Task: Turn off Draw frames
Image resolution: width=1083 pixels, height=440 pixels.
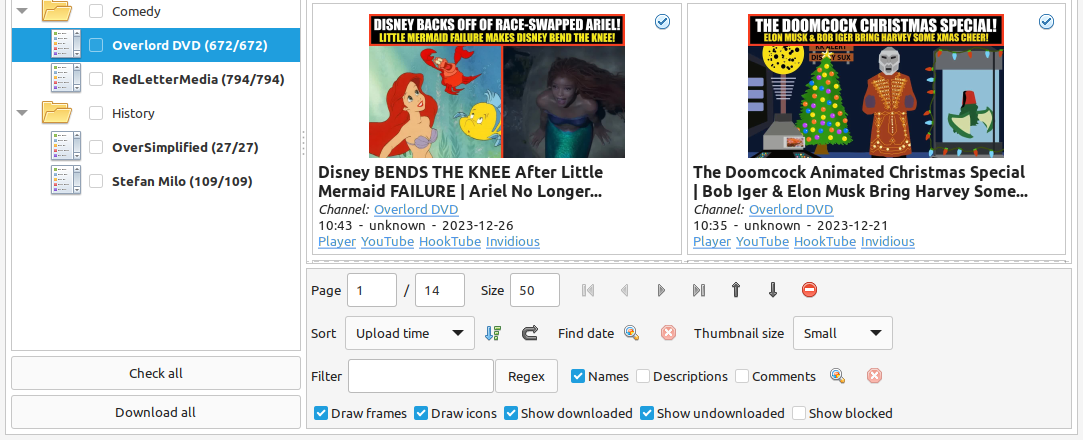Action: click(320, 413)
